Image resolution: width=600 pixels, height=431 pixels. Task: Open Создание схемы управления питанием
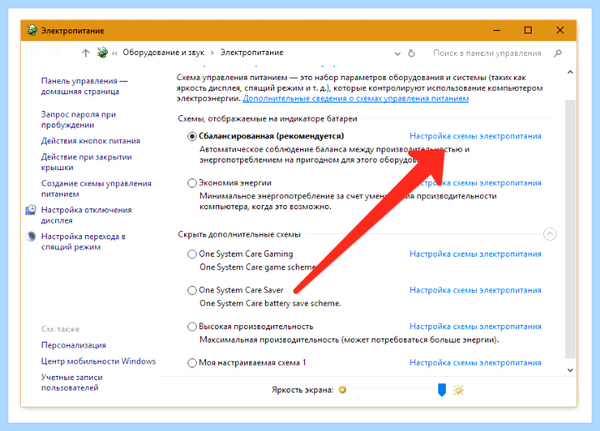click(96, 189)
